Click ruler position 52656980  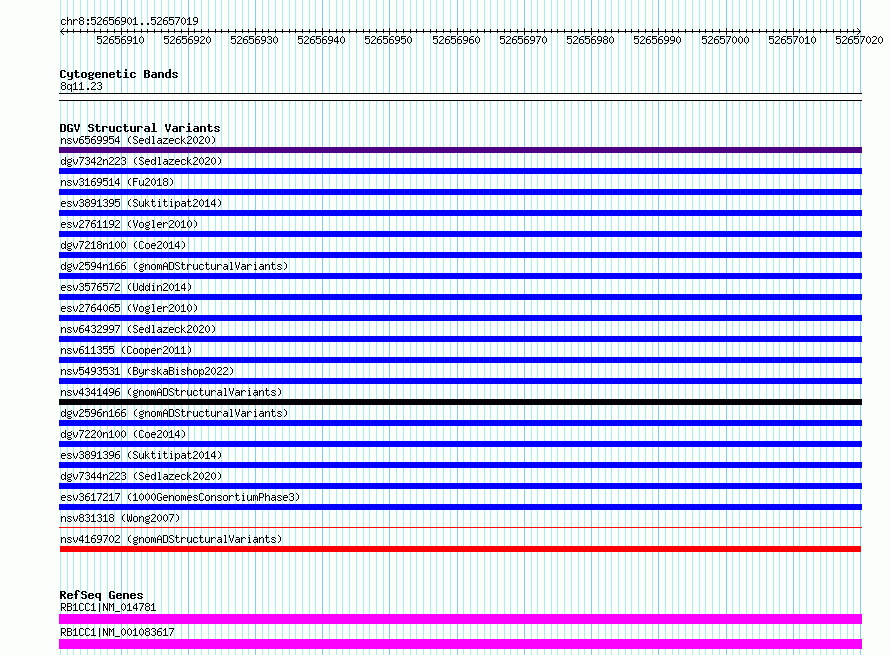pyautogui.click(x=590, y=40)
